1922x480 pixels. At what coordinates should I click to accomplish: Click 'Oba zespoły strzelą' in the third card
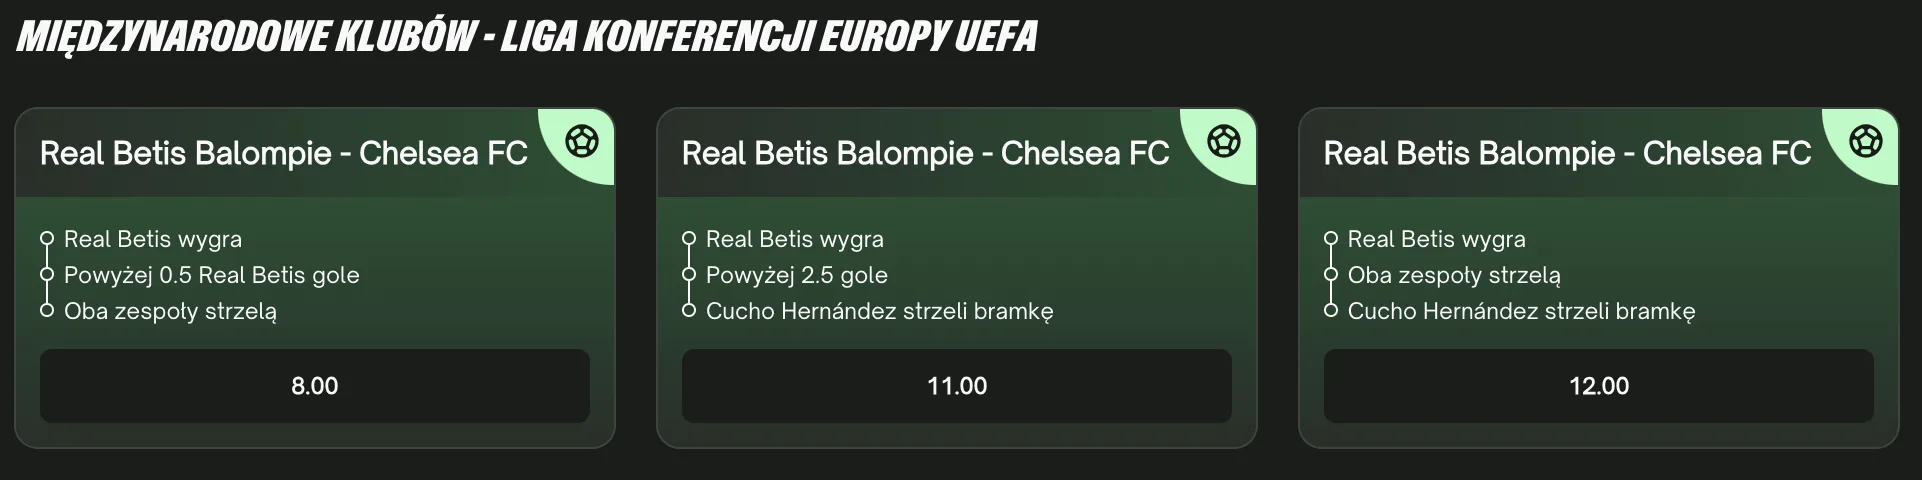click(1454, 275)
